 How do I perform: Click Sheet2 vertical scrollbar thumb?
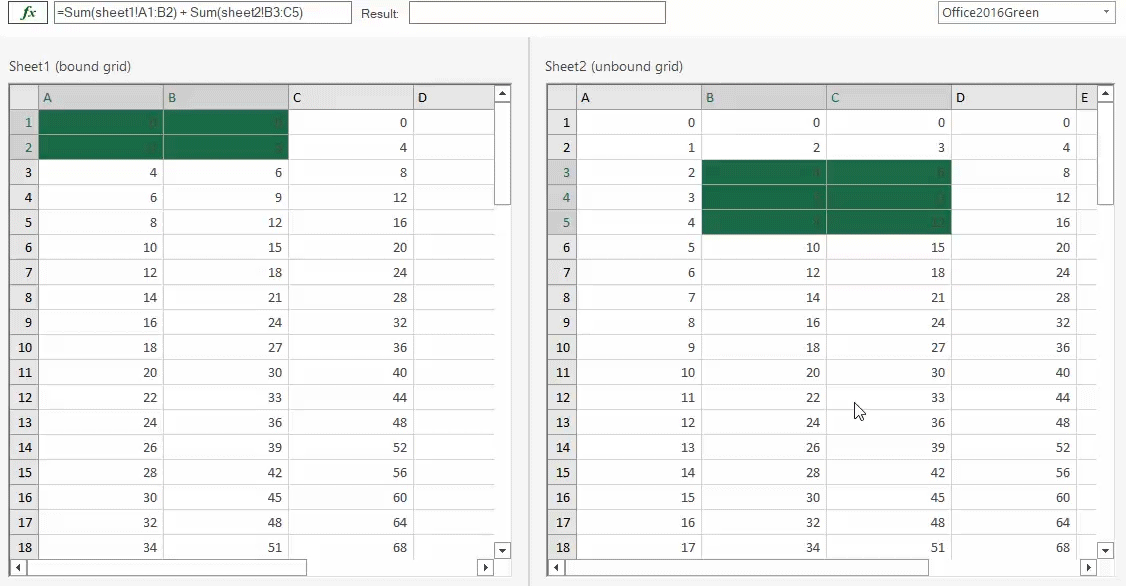[1107, 154]
